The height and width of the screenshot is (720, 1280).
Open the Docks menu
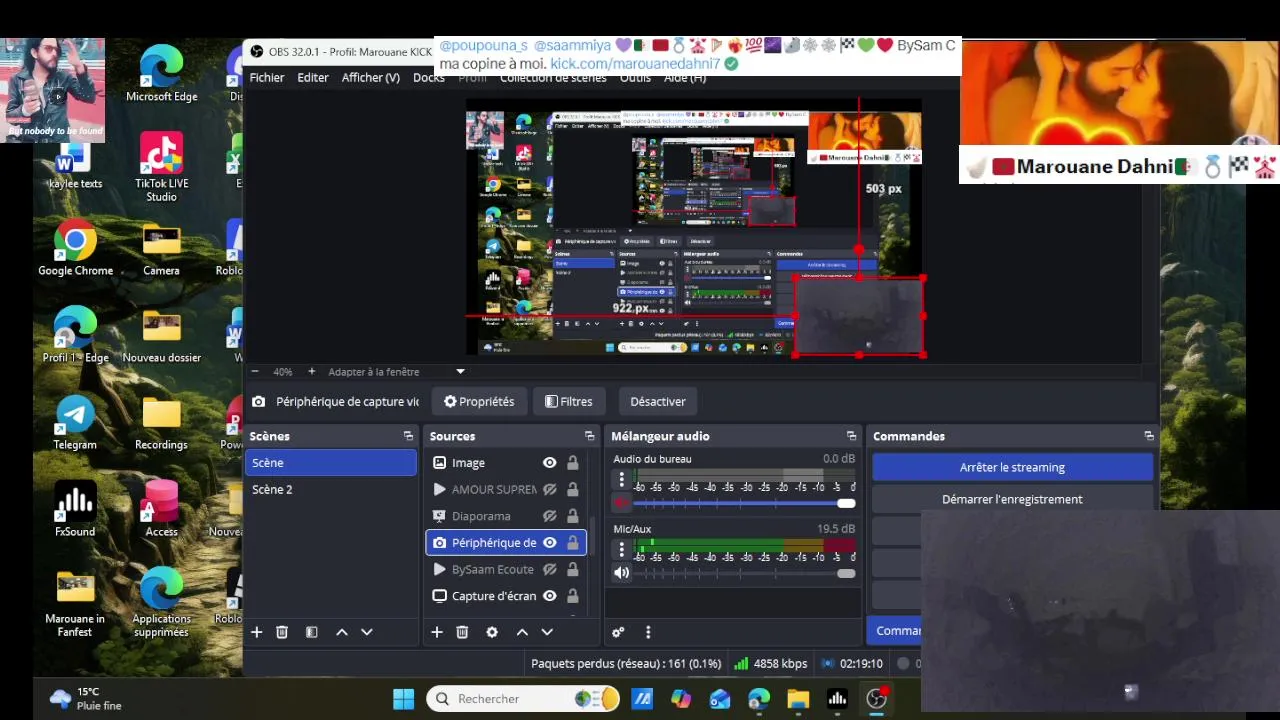(x=428, y=77)
